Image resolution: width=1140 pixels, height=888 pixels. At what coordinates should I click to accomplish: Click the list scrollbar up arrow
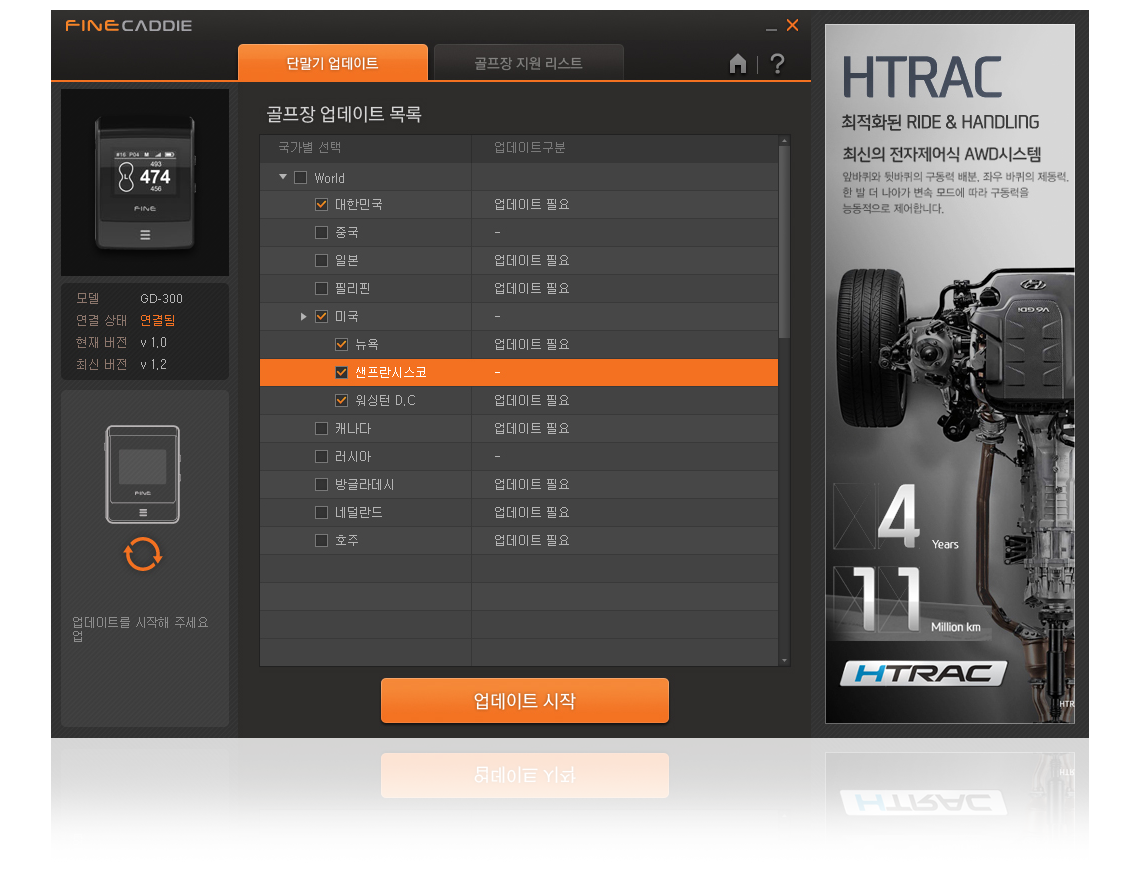784,141
